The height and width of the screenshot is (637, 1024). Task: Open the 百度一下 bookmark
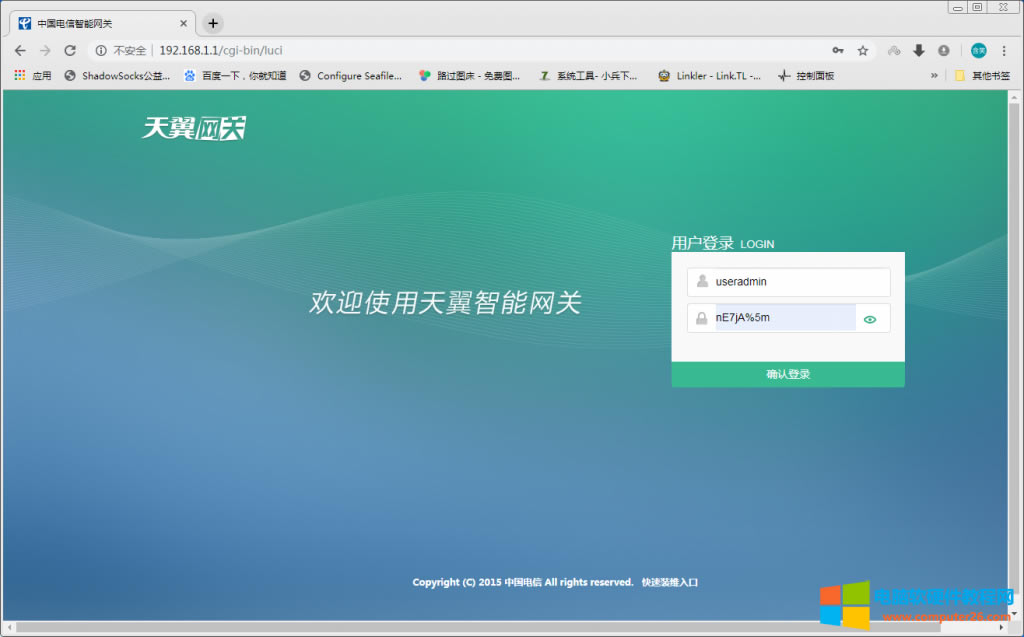coord(235,76)
